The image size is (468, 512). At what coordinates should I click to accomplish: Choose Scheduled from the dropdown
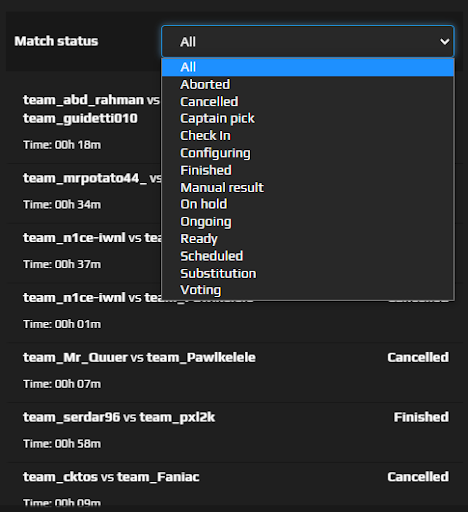(308, 256)
